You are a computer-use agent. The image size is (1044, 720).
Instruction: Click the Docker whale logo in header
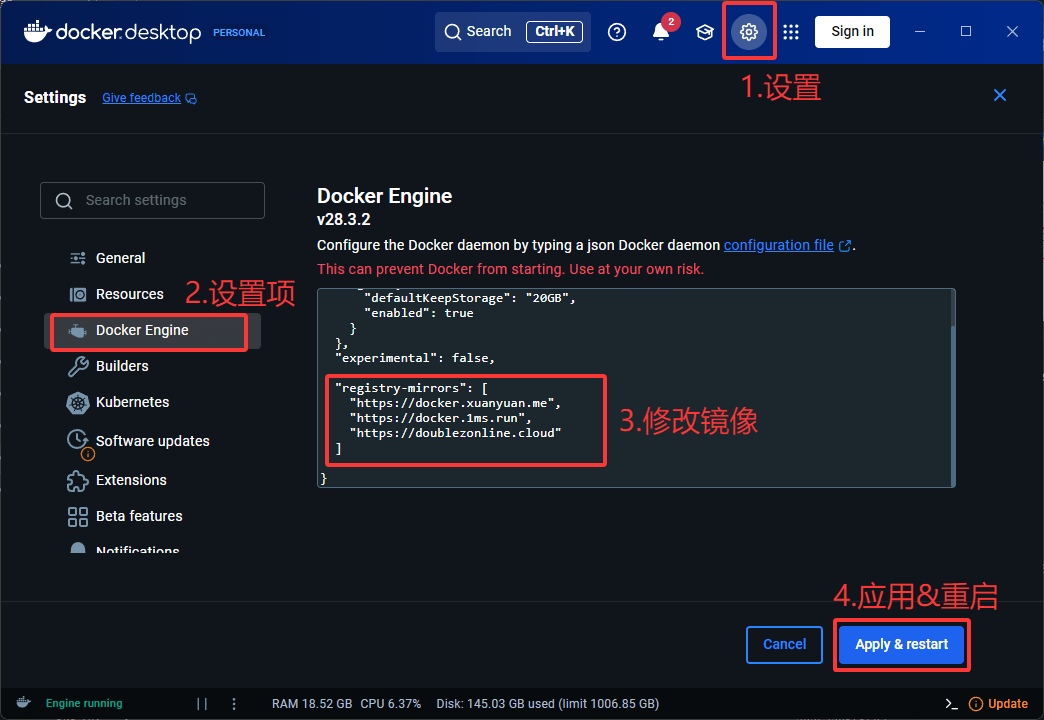37,31
